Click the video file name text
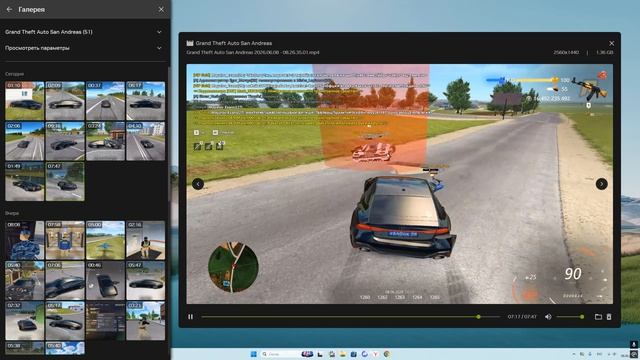This screenshot has width=640, height=360. [253, 53]
